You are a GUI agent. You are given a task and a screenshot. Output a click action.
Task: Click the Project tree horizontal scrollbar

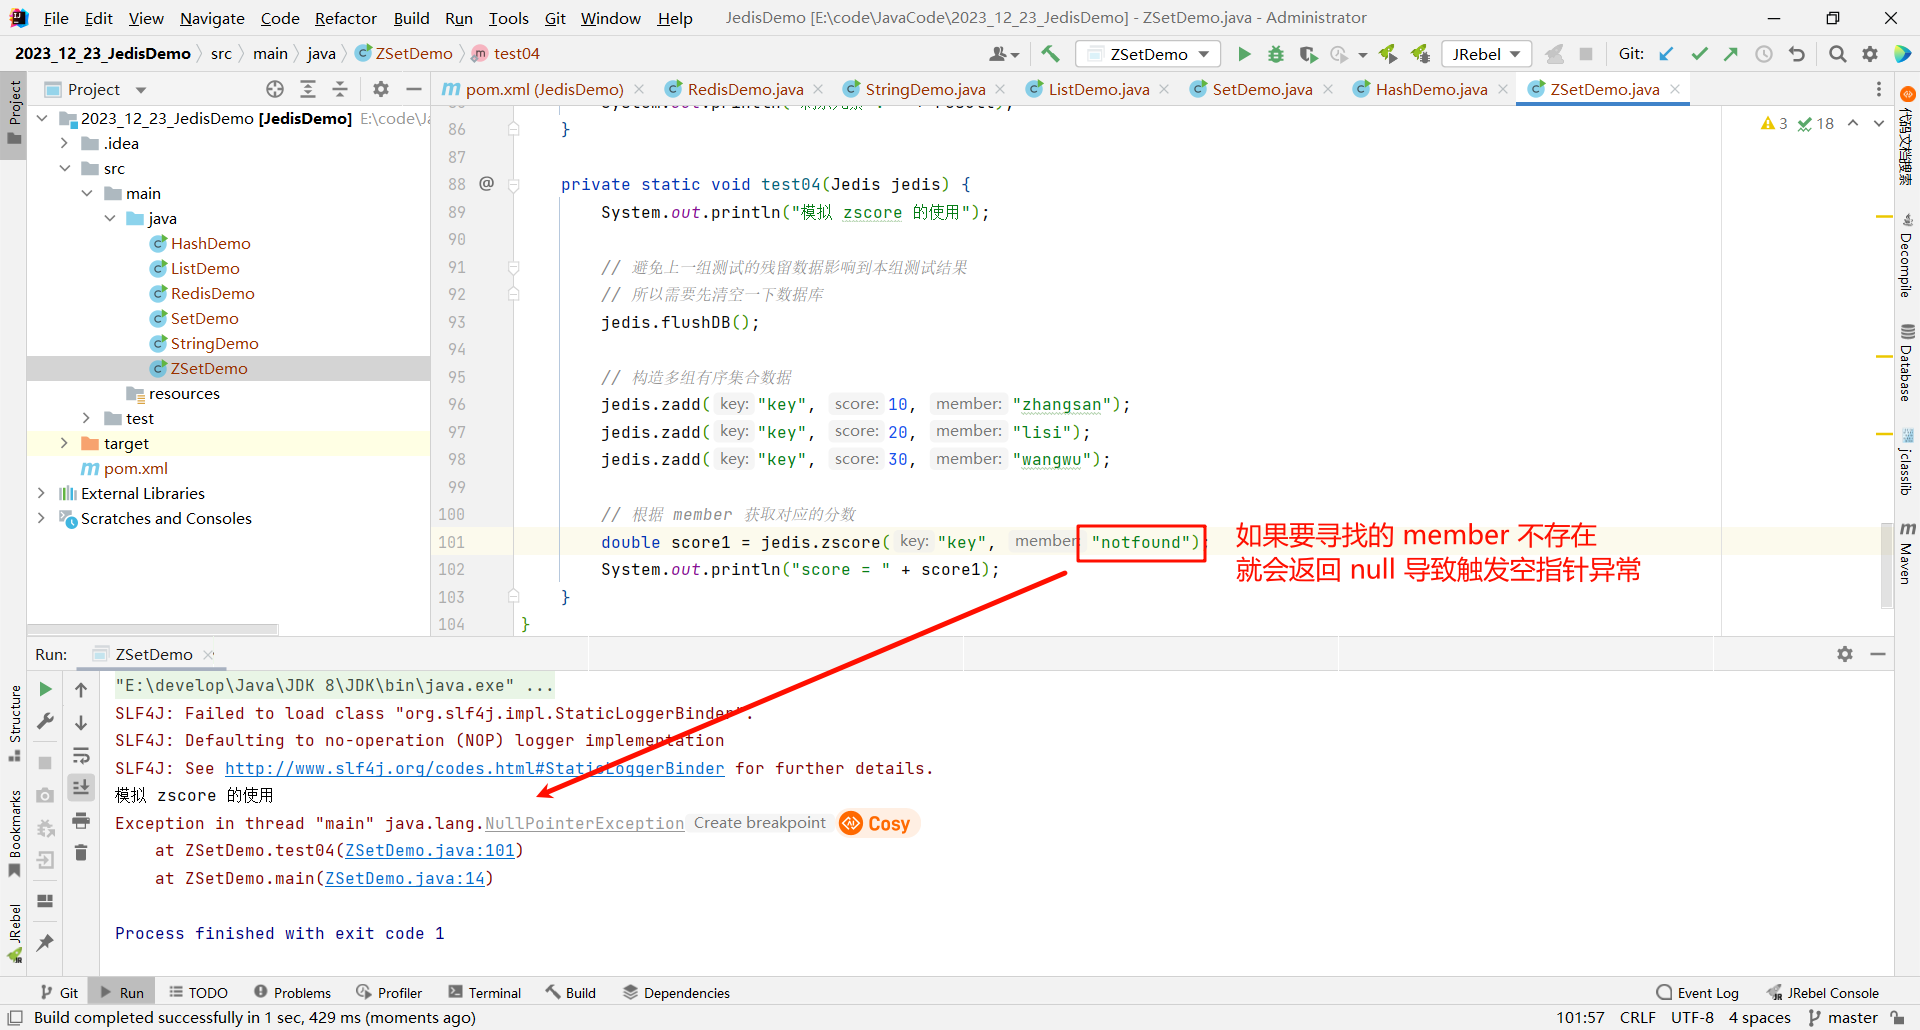(152, 629)
